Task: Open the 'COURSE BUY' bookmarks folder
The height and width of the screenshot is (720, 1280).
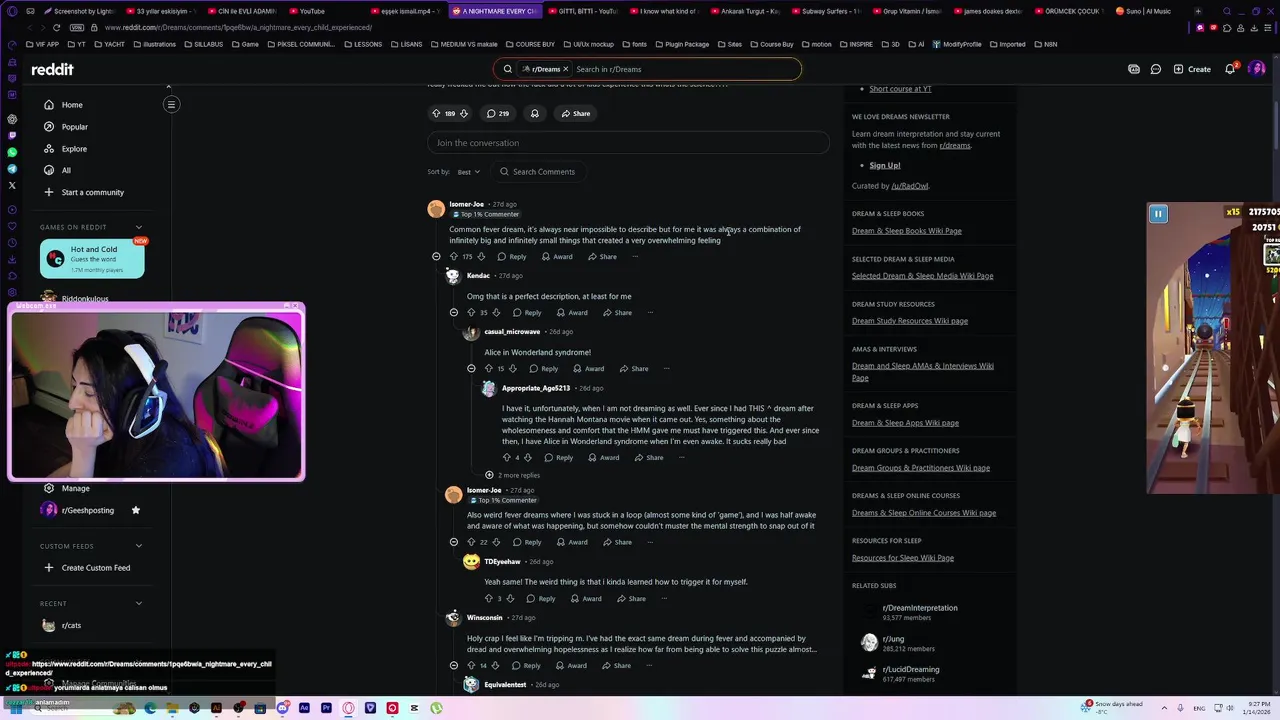Action: [530, 44]
